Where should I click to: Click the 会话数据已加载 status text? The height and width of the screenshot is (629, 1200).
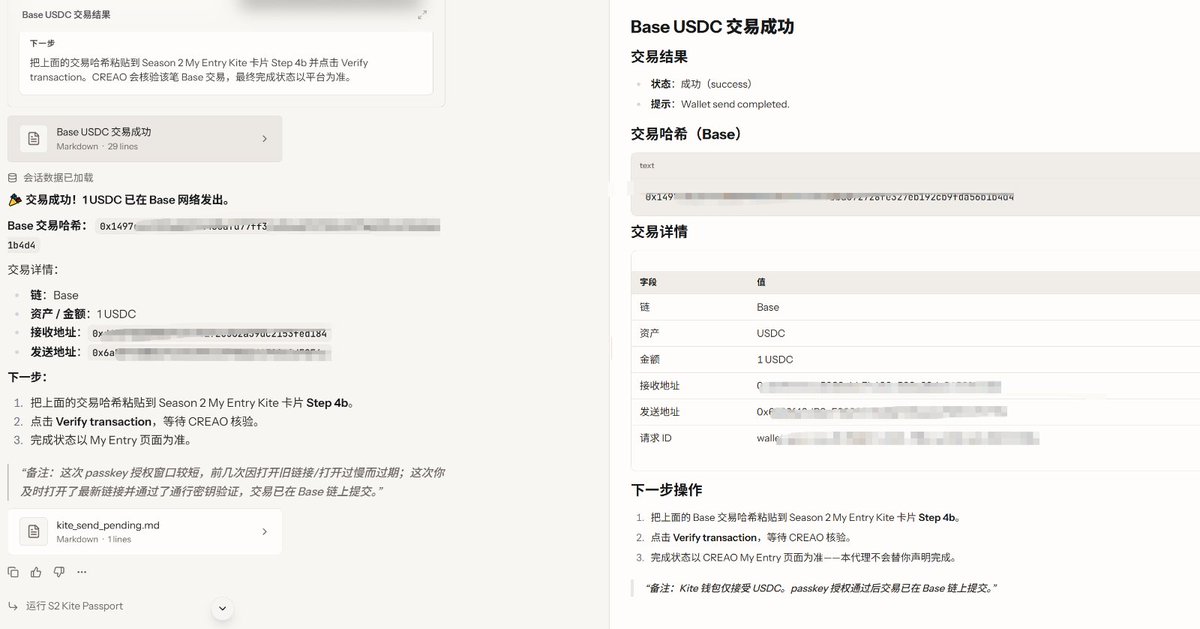58,177
